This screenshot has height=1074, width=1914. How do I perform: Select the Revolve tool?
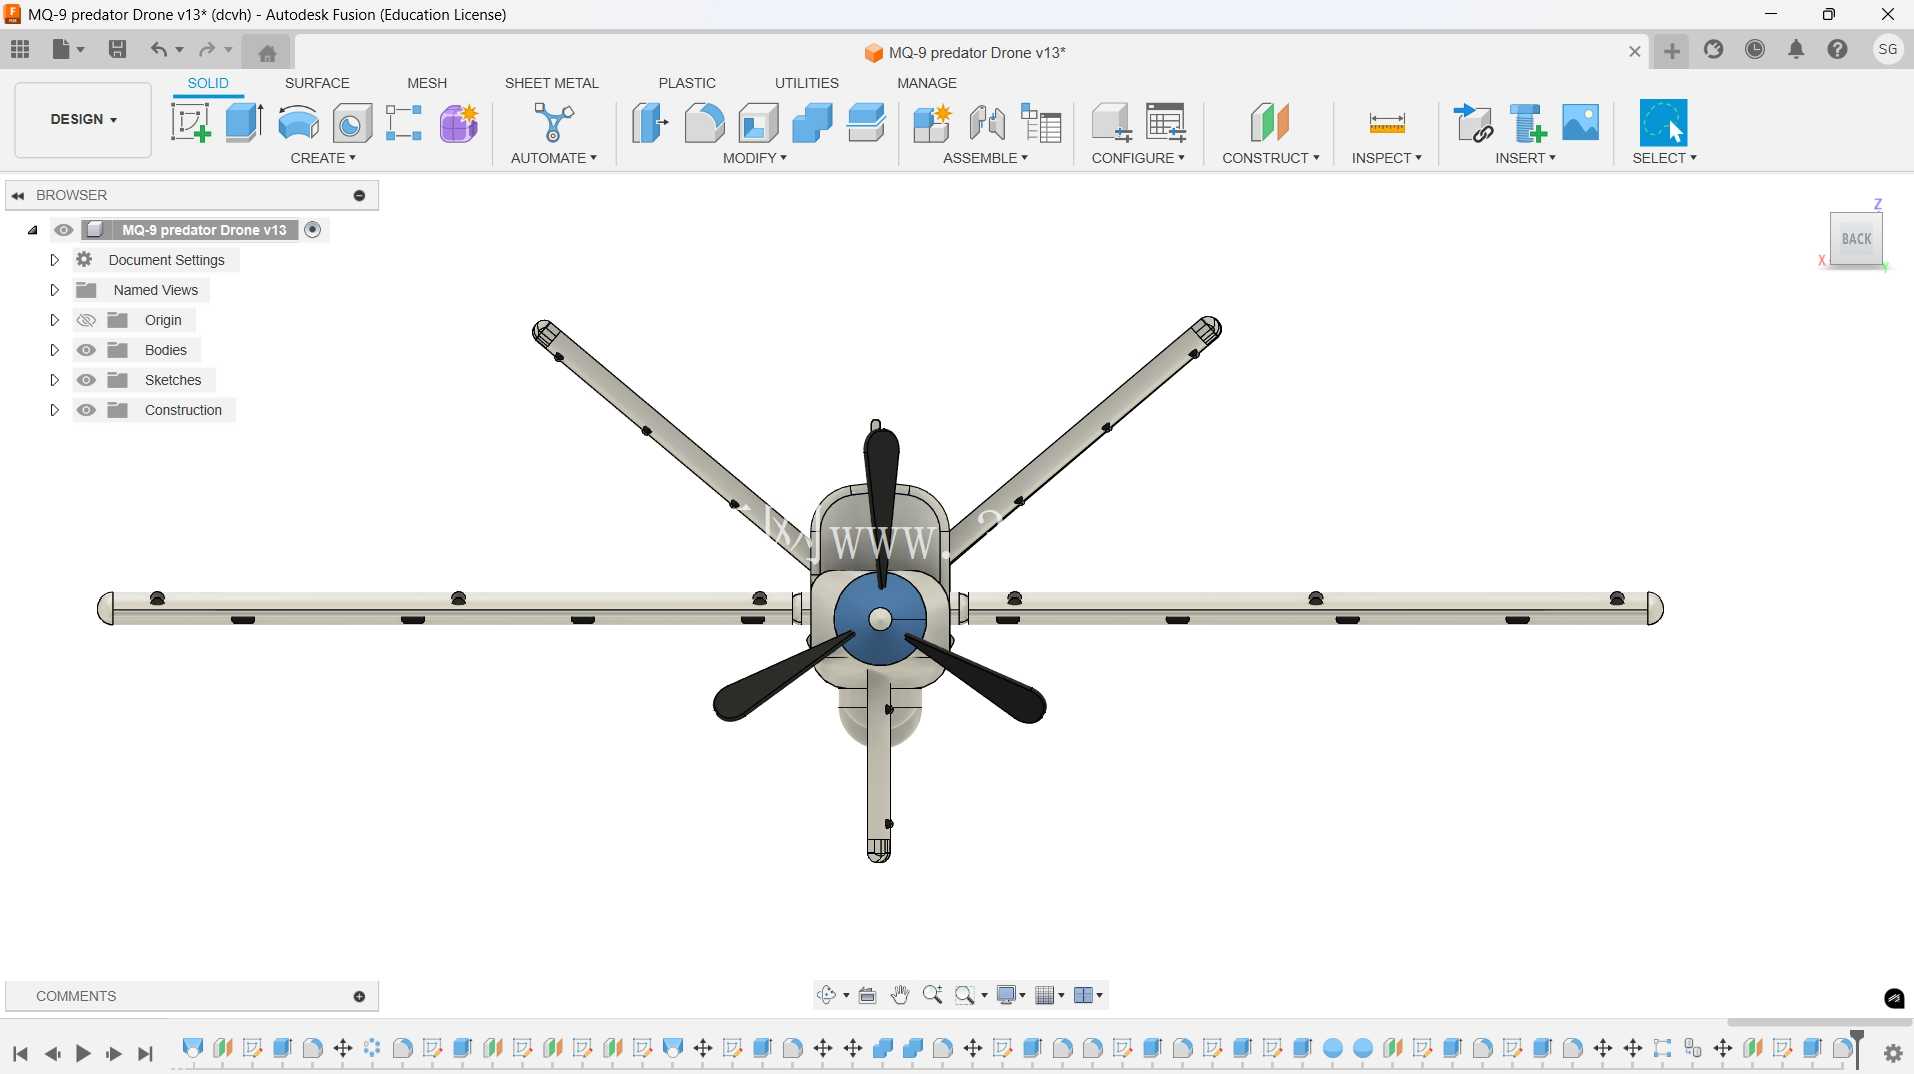(298, 123)
